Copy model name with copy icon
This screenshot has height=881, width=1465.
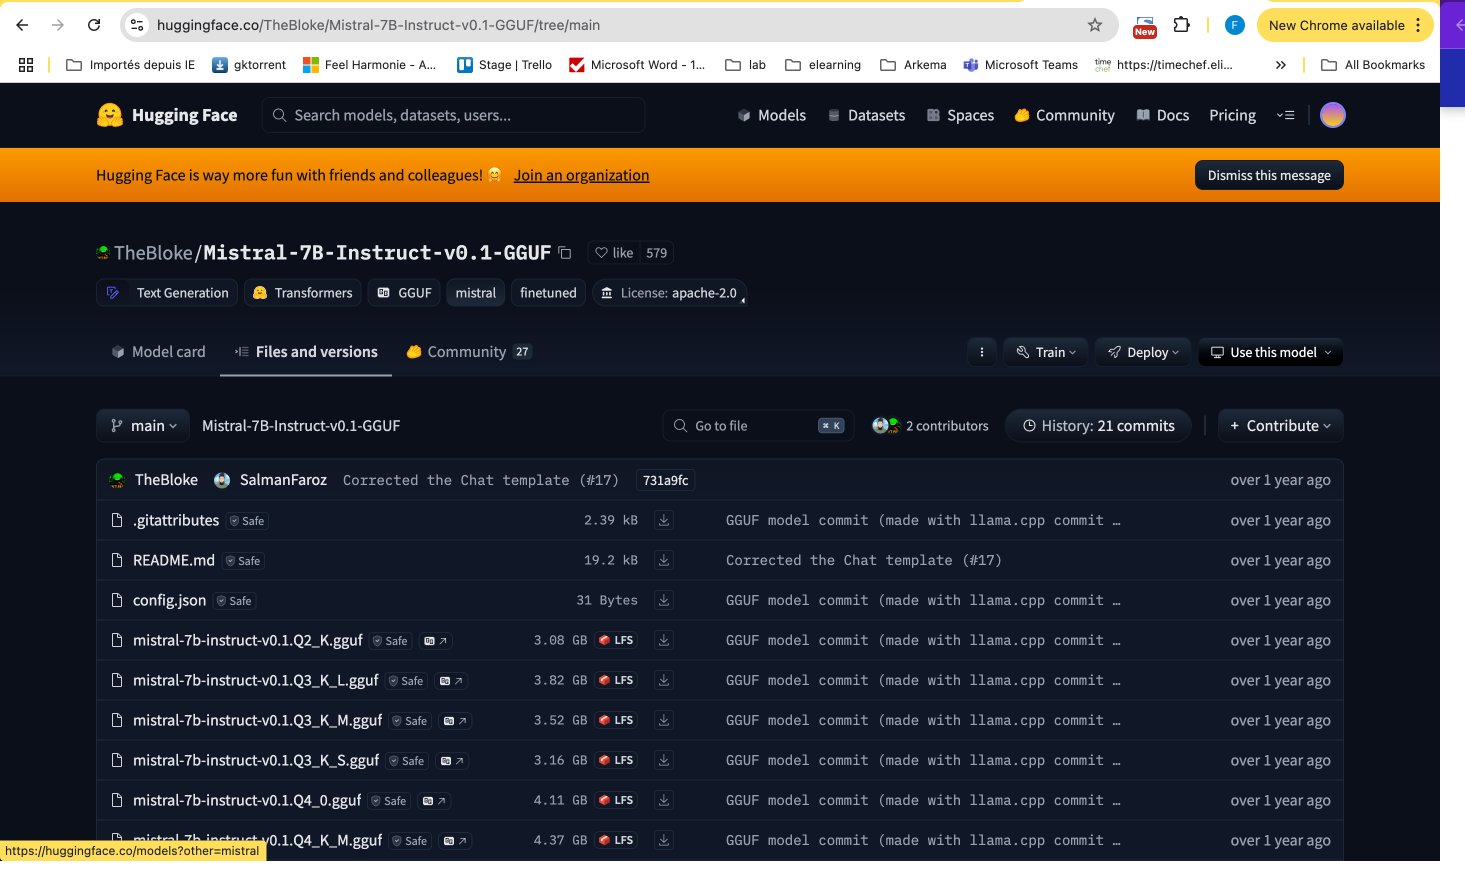[565, 253]
